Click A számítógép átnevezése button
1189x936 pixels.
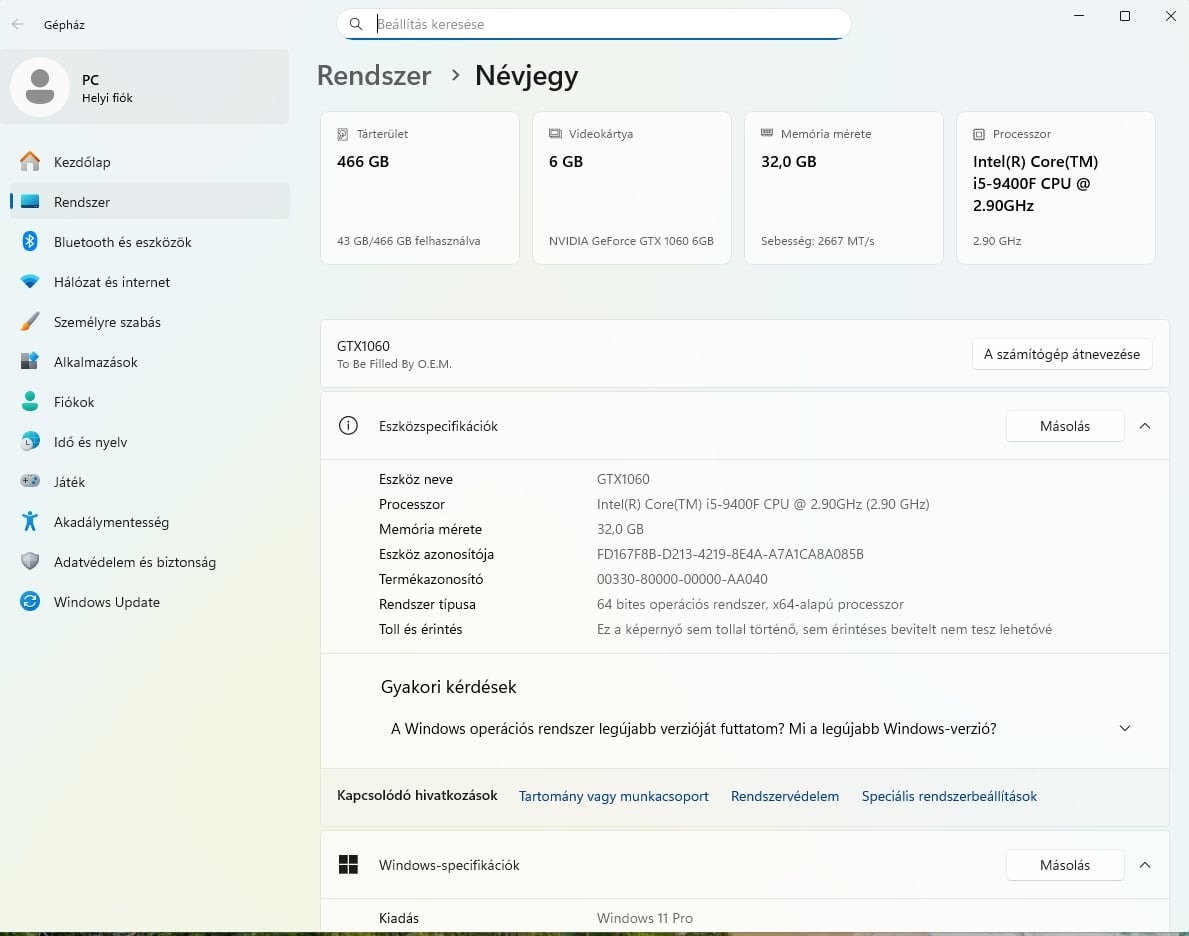[1062, 354]
